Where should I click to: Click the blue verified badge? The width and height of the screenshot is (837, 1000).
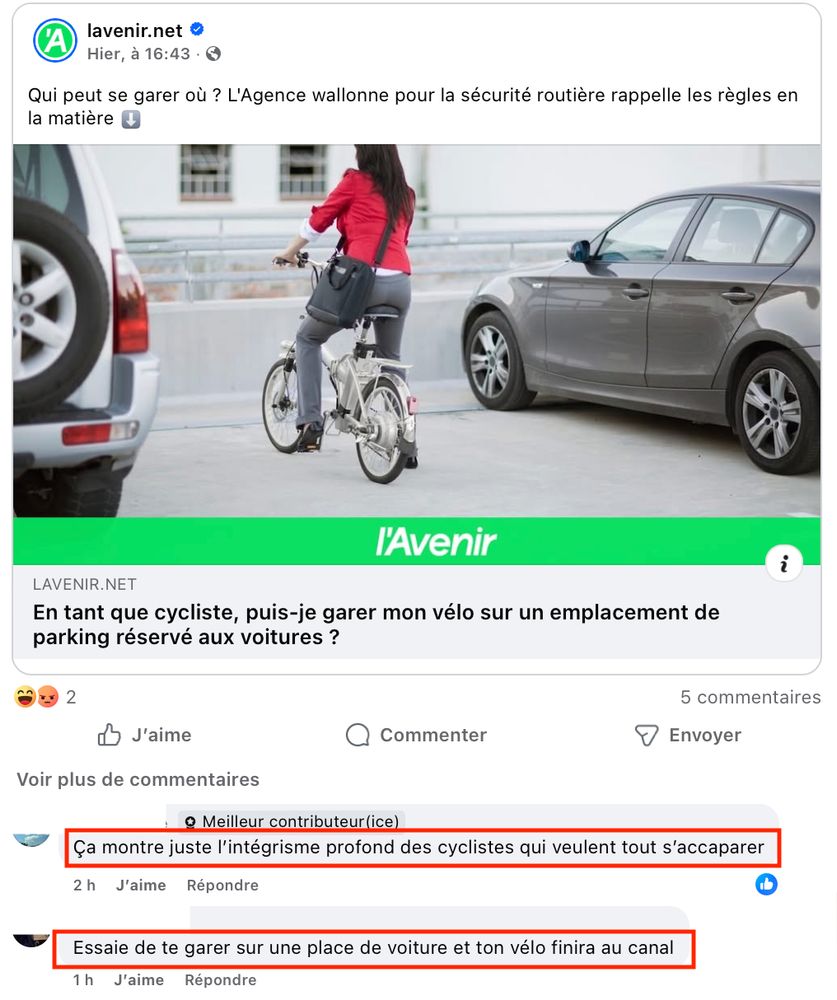[x=197, y=29]
